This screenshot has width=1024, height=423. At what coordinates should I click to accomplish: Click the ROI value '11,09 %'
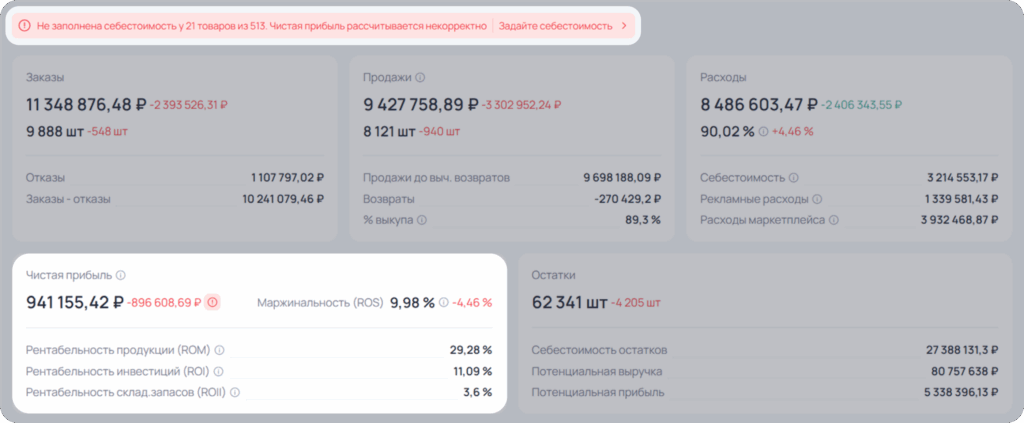[x=472, y=371]
